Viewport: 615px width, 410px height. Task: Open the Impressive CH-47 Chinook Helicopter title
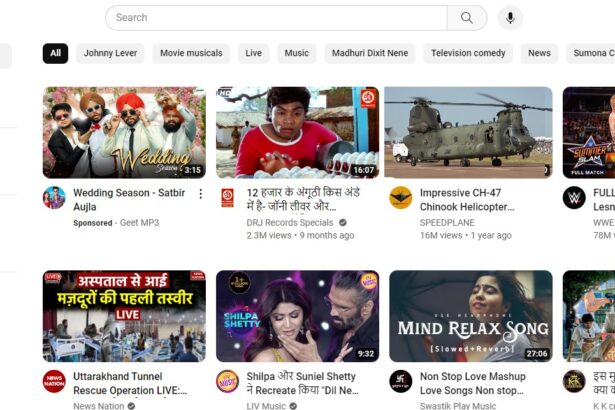pos(467,200)
